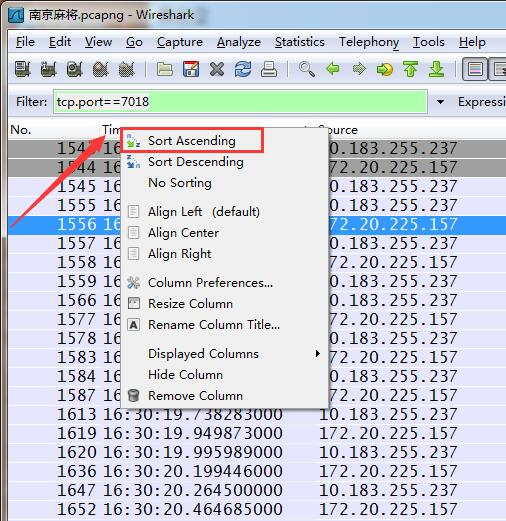Image resolution: width=506 pixels, height=521 pixels.
Task: Choose Align Right alignment option
Action: pos(179,254)
